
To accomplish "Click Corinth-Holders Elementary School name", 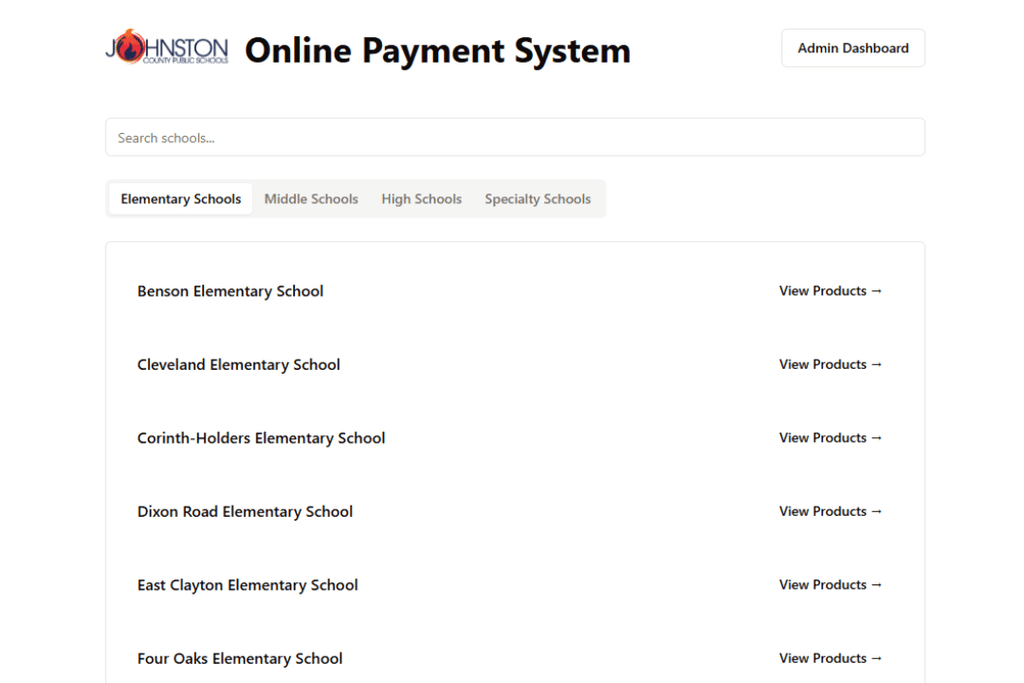I will click(x=261, y=437).
